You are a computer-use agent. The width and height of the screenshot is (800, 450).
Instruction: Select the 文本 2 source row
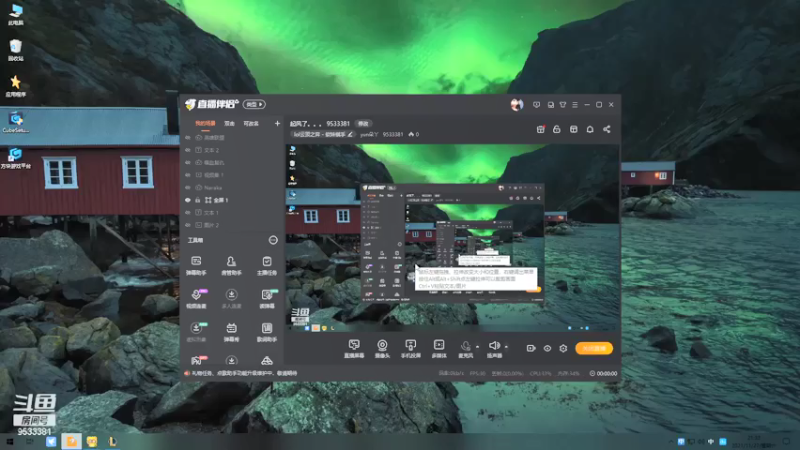[x=232, y=150]
